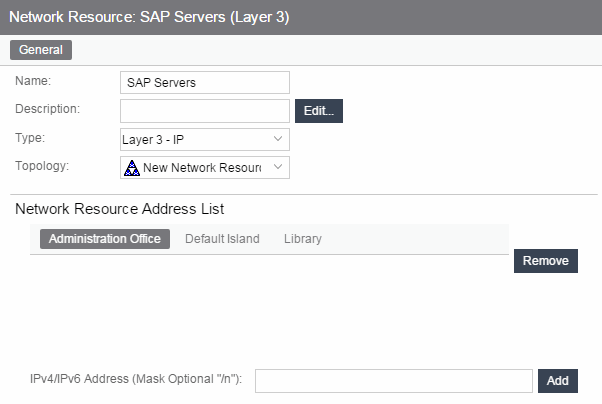Click the Type: label

pos(30,137)
